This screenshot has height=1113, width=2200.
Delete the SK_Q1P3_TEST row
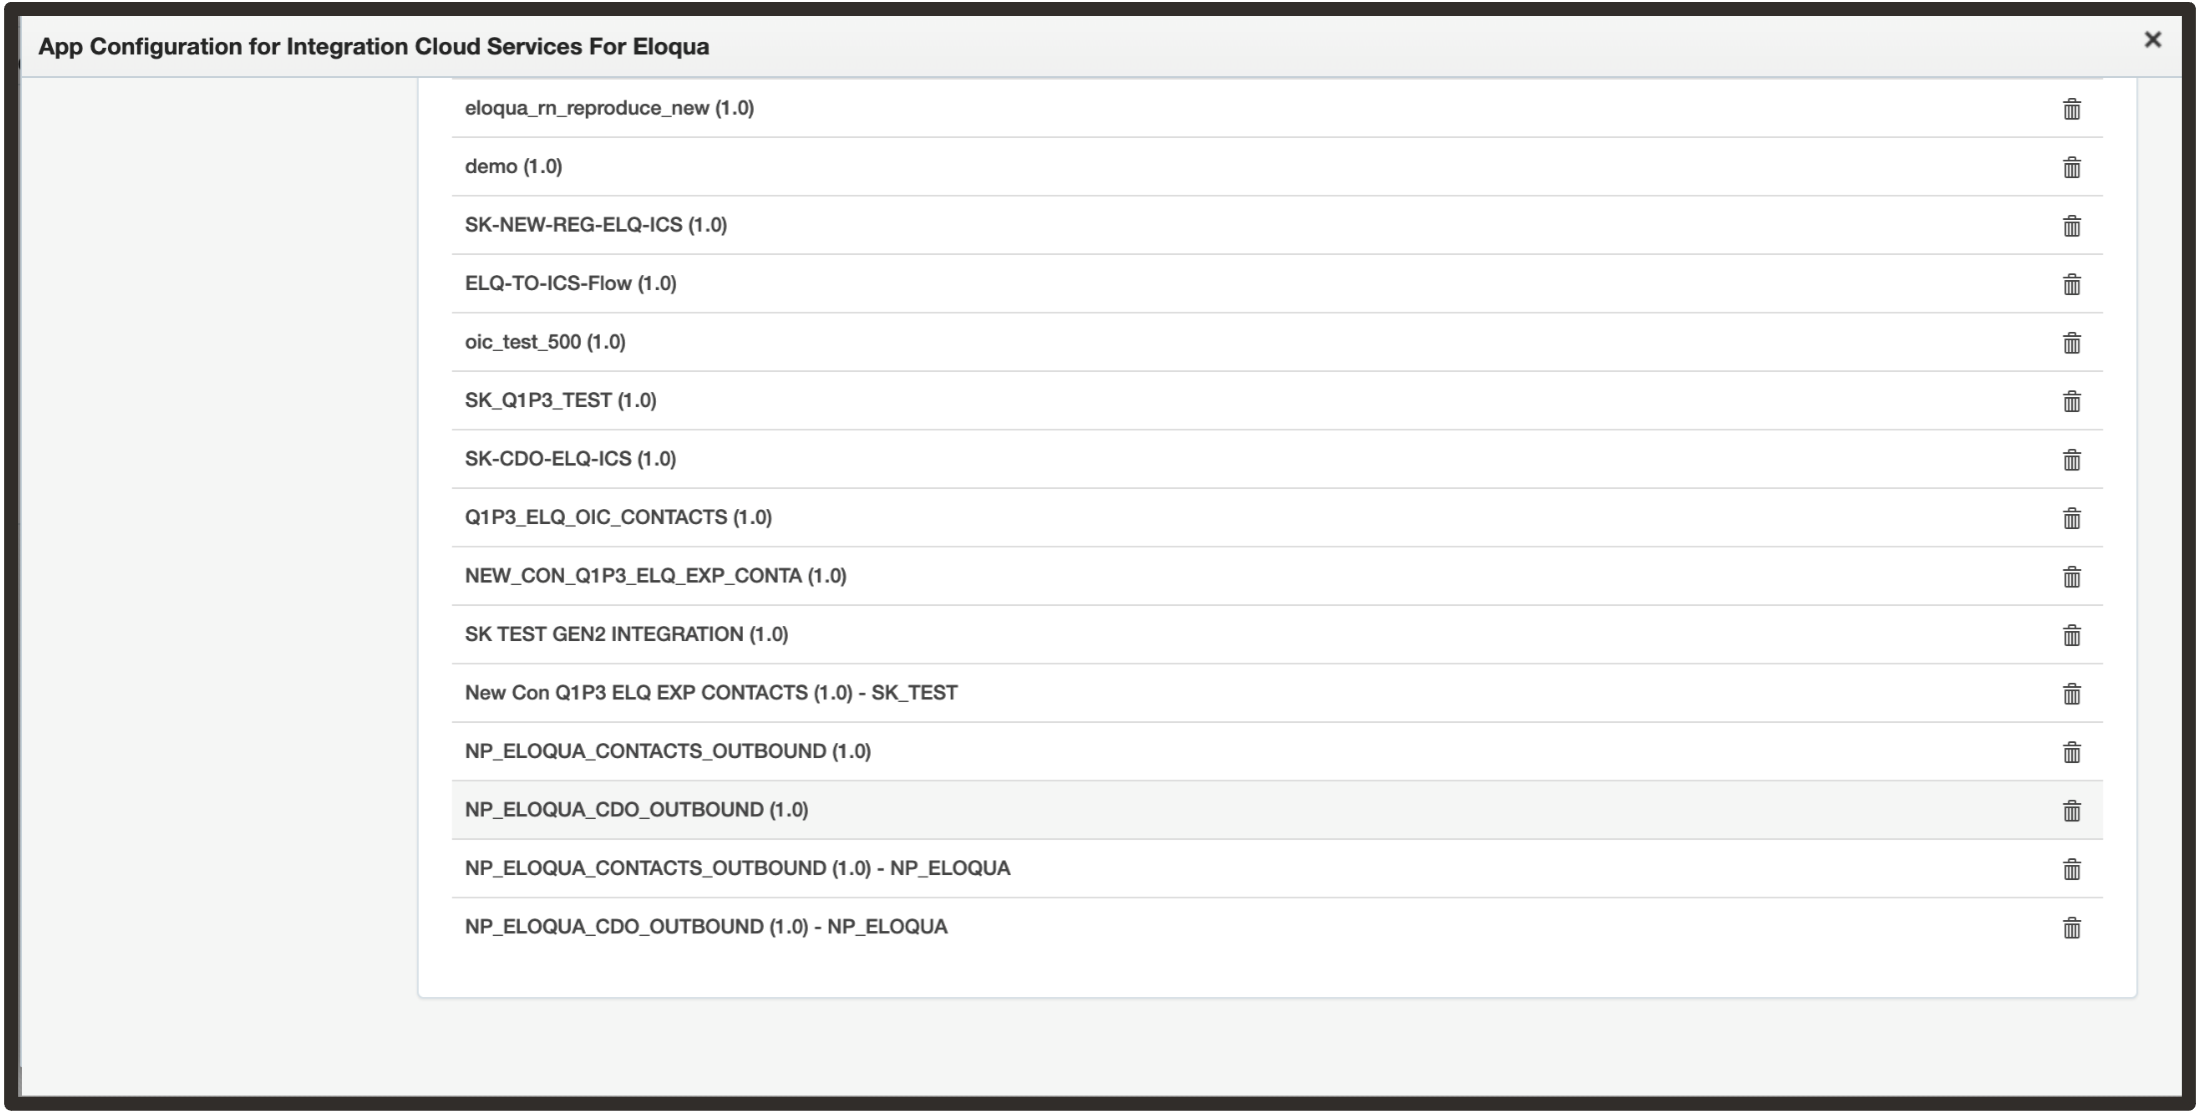pyautogui.click(x=2071, y=401)
